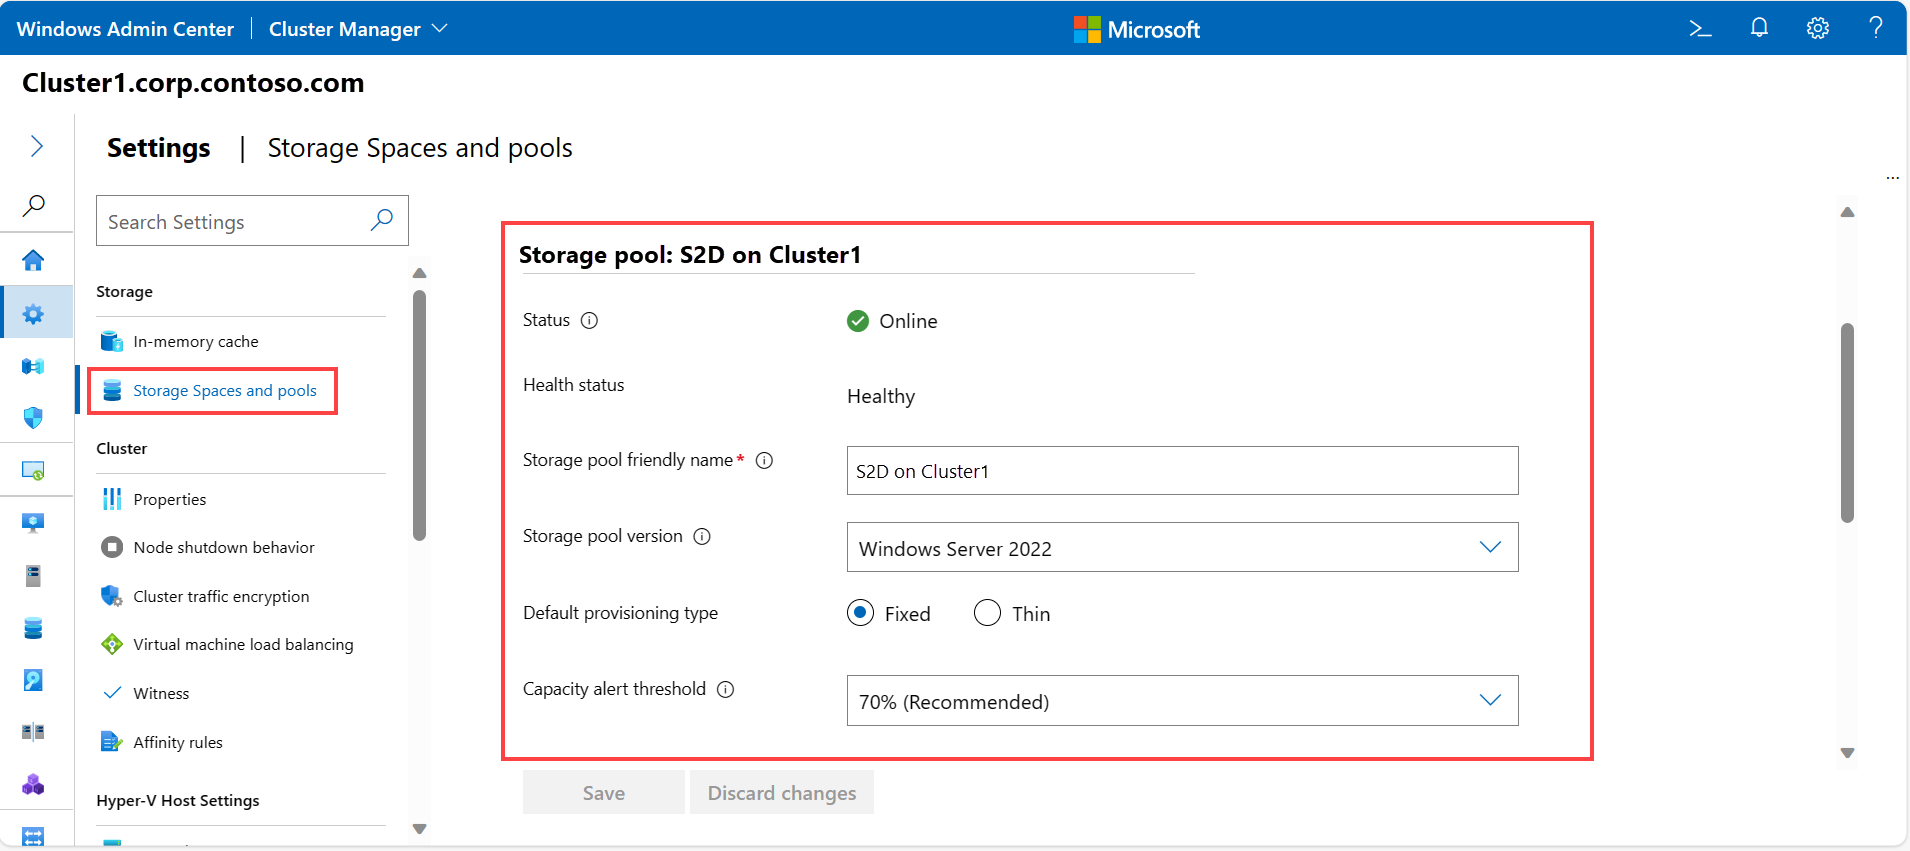Show Capacity alert threshold info tooltip
The image size is (1910, 851).
tap(726, 690)
